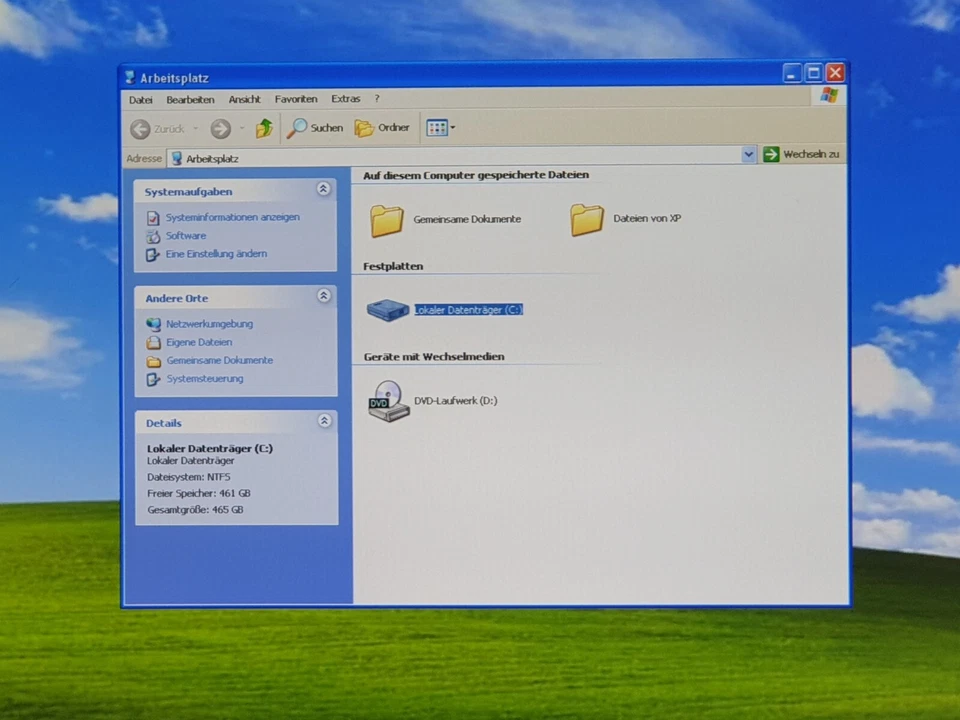The image size is (960, 720).
Task: Open the Extras menu
Action: coord(345,99)
